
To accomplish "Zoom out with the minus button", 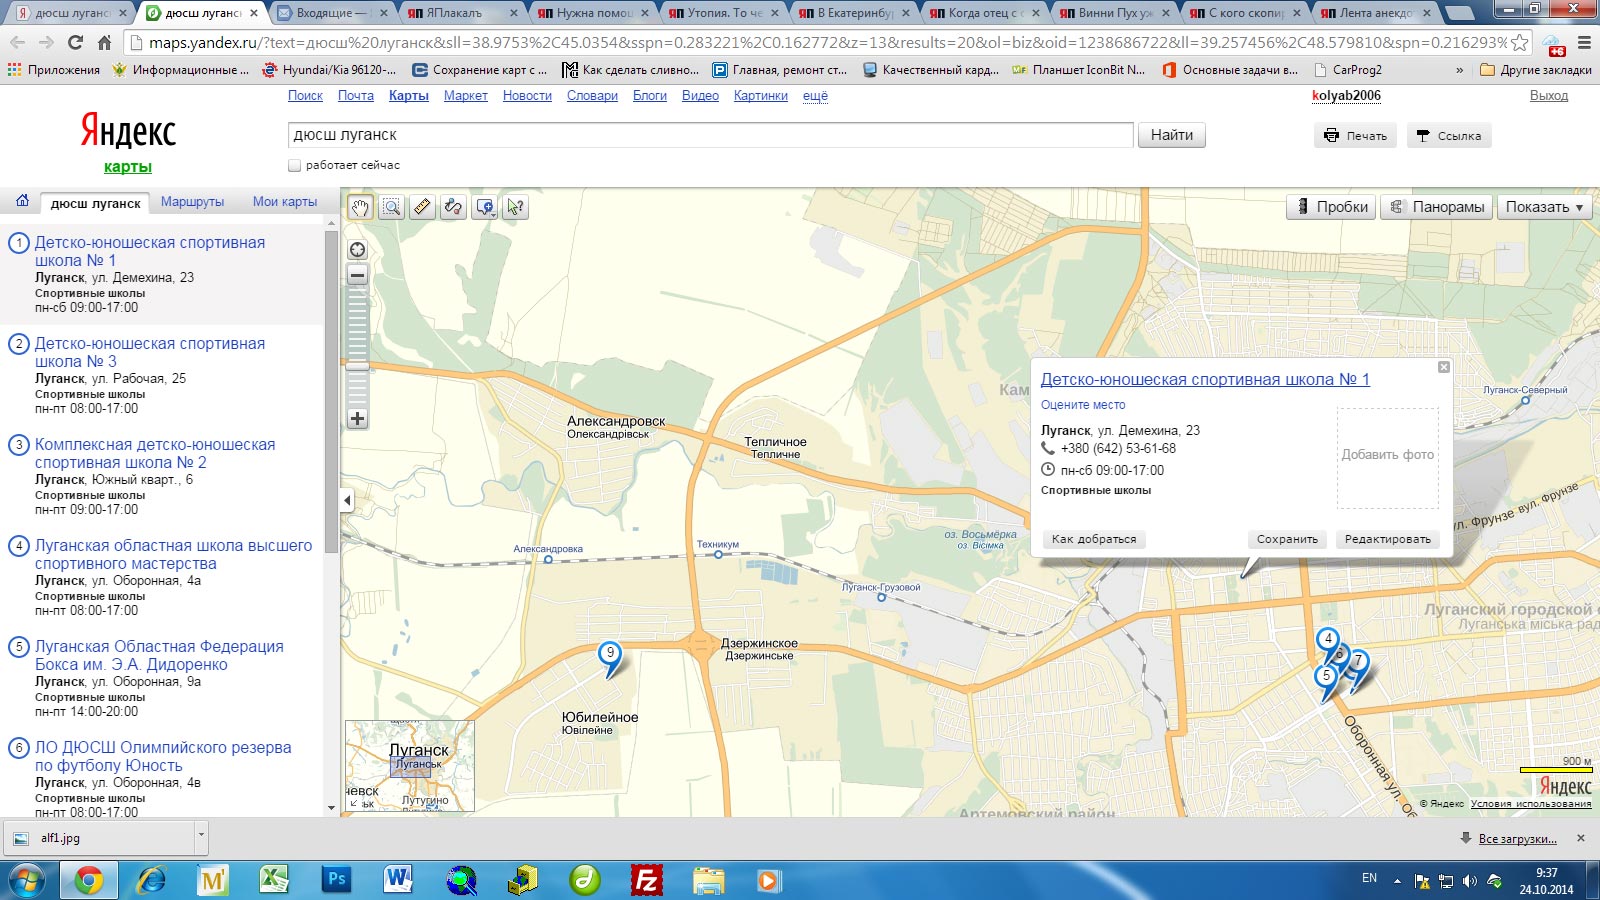I will (x=357, y=275).
